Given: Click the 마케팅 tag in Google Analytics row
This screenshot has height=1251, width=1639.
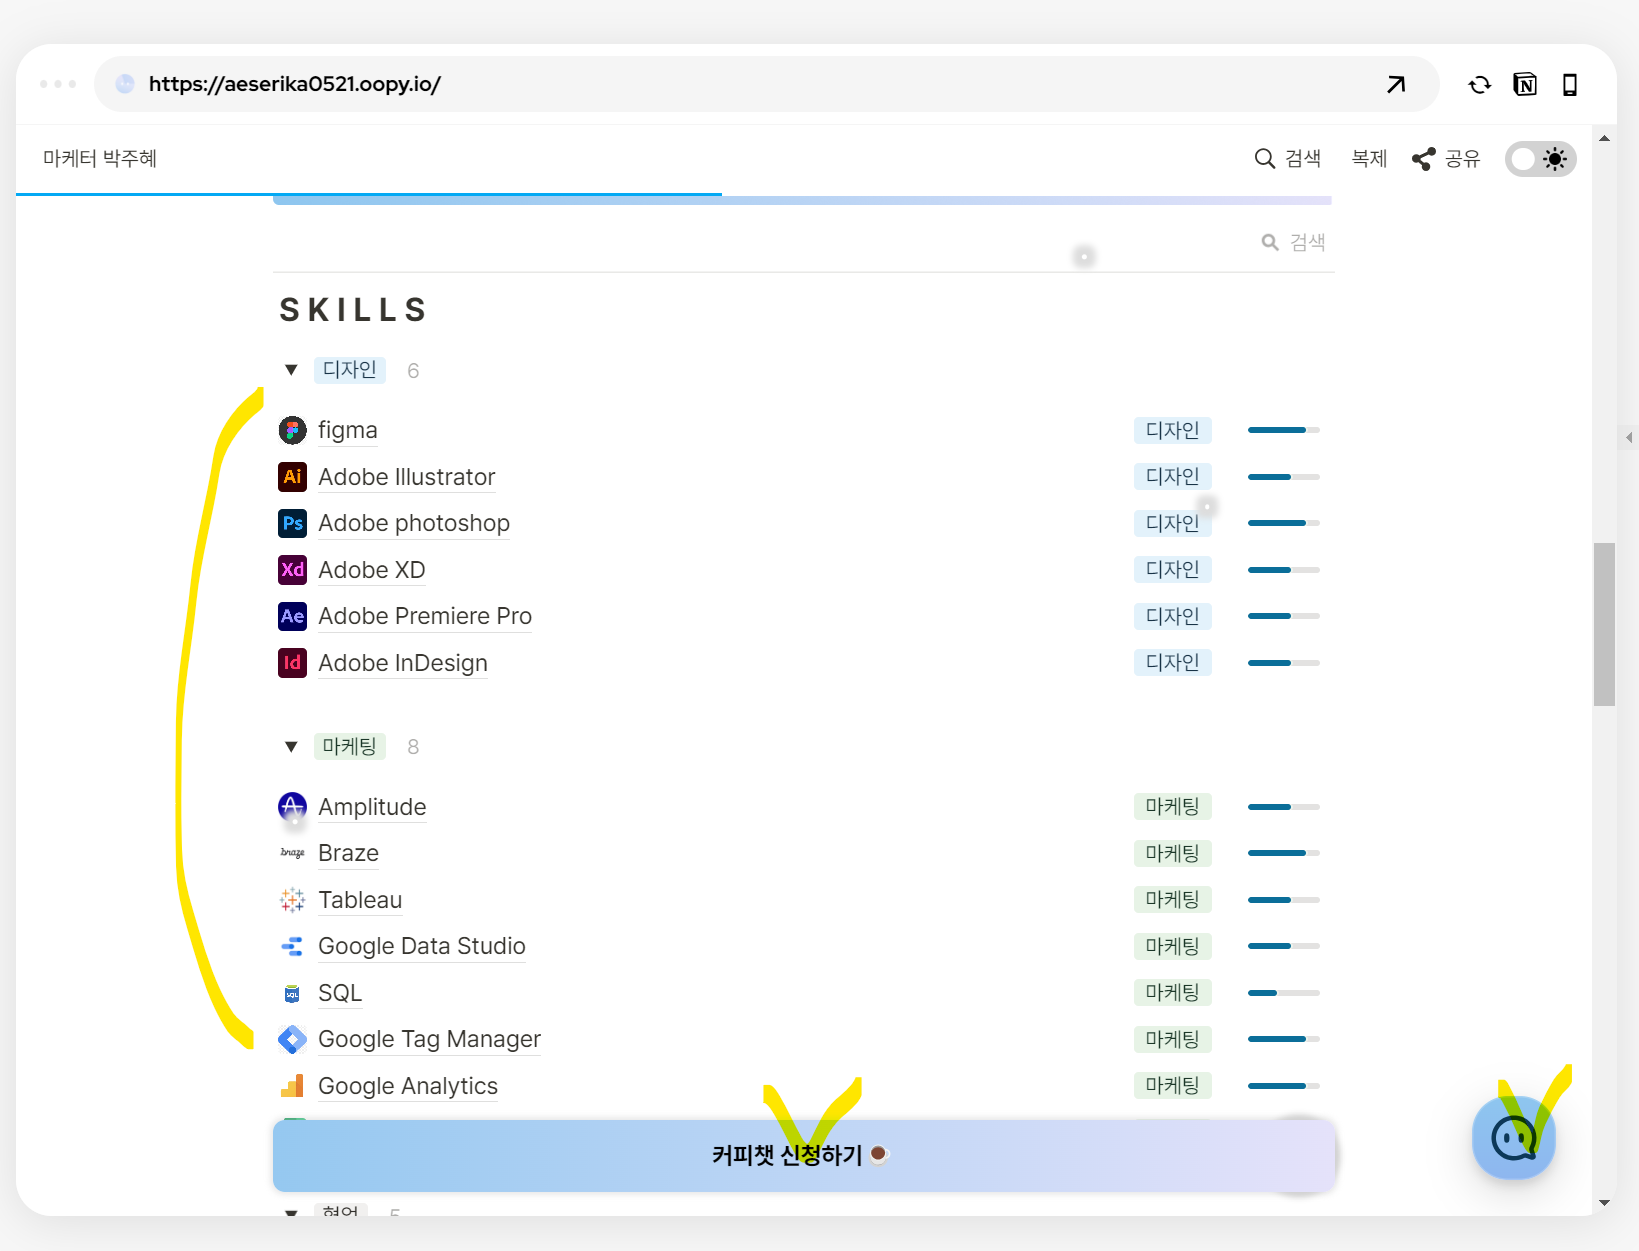Looking at the screenshot, I should [x=1173, y=1086].
